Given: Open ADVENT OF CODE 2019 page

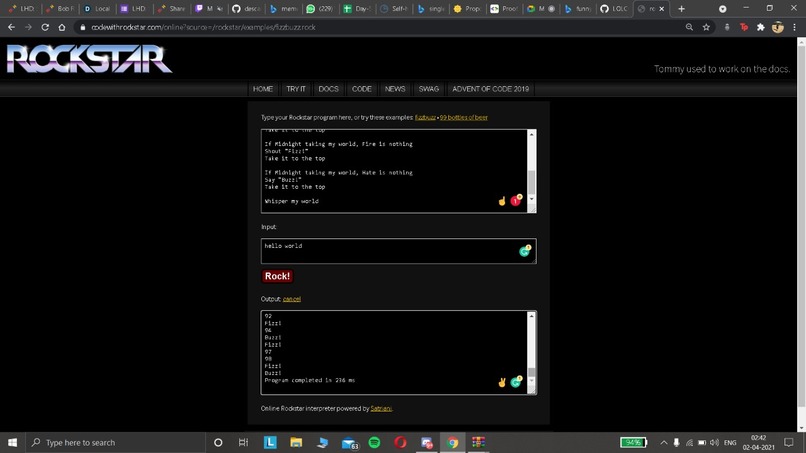Looking at the screenshot, I should pos(490,89).
